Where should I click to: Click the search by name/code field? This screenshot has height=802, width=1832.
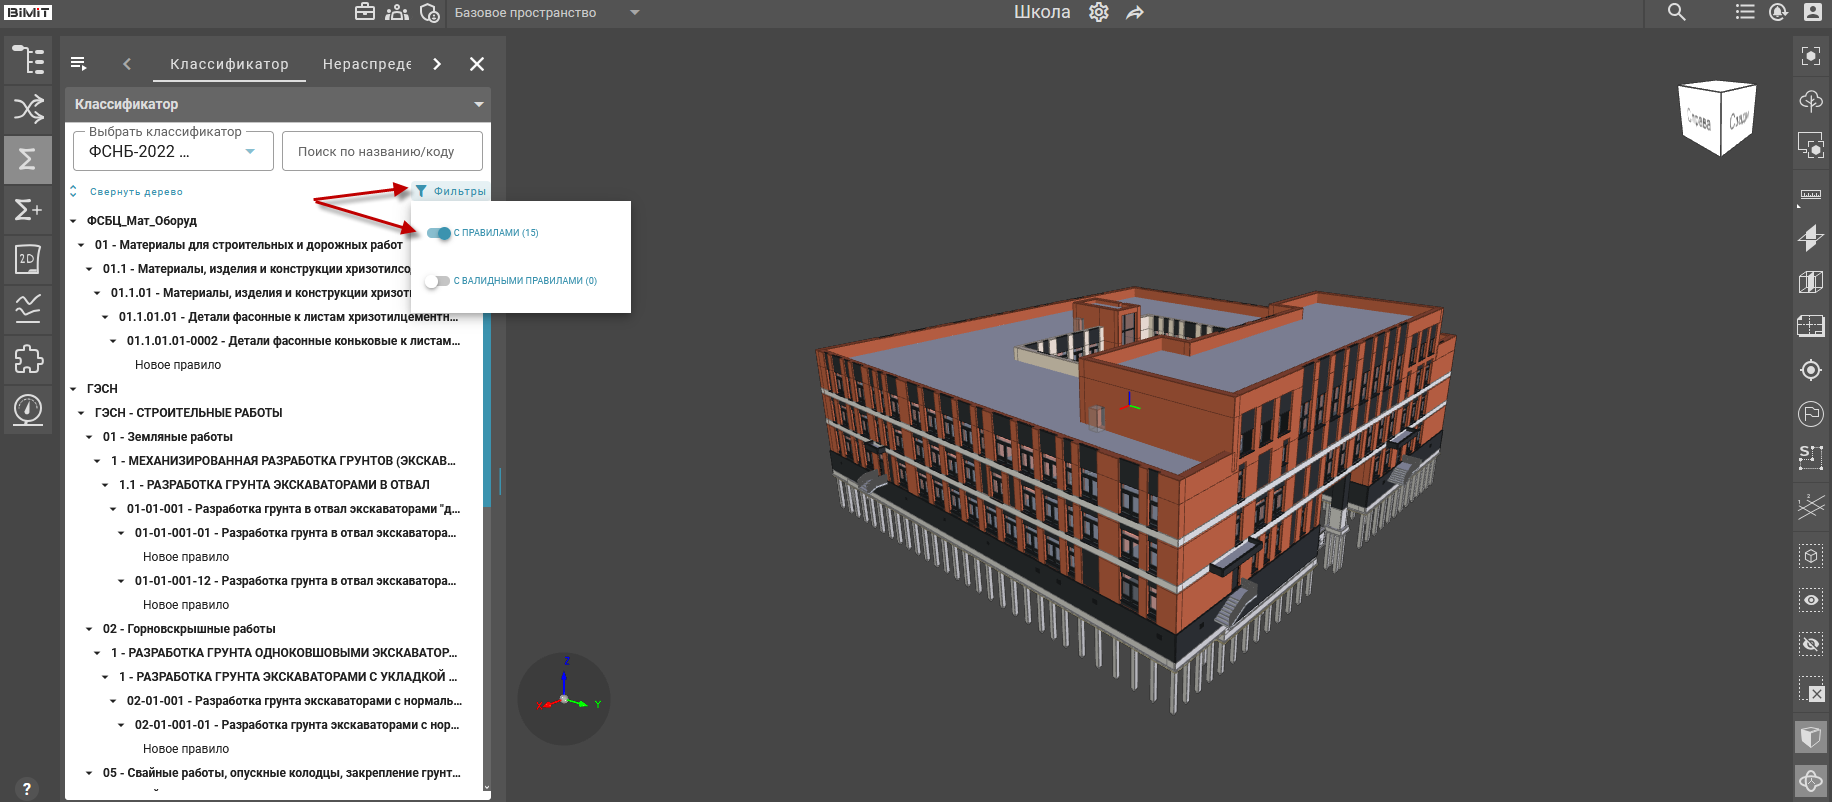click(382, 152)
